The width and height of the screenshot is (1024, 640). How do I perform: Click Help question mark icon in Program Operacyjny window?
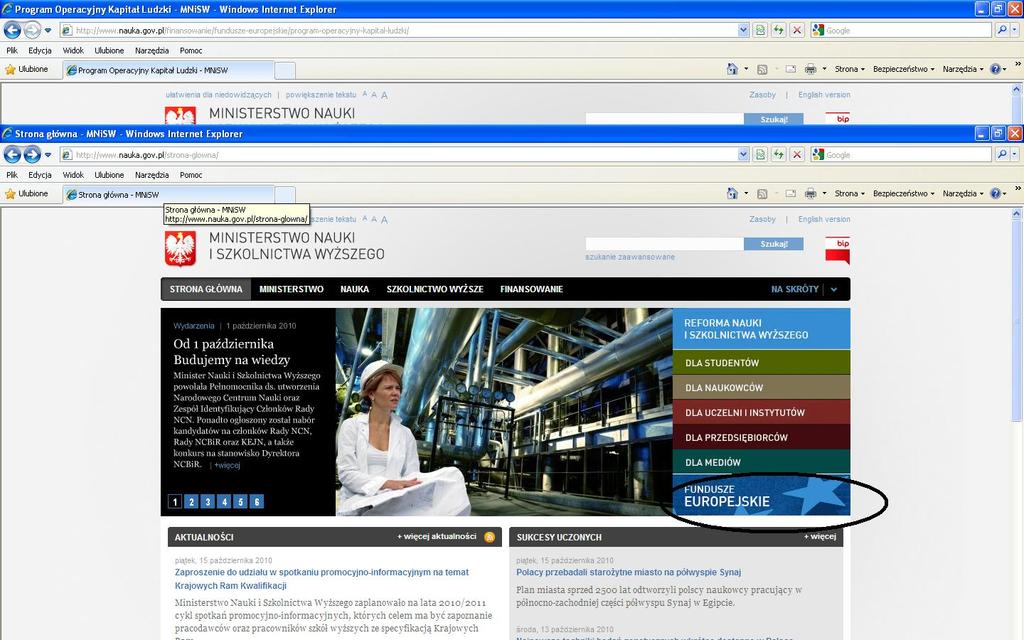pyautogui.click(x=995, y=69)
